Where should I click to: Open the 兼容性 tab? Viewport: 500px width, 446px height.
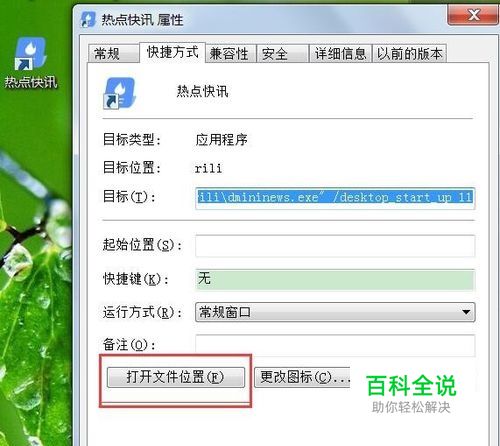pos(230,54)
